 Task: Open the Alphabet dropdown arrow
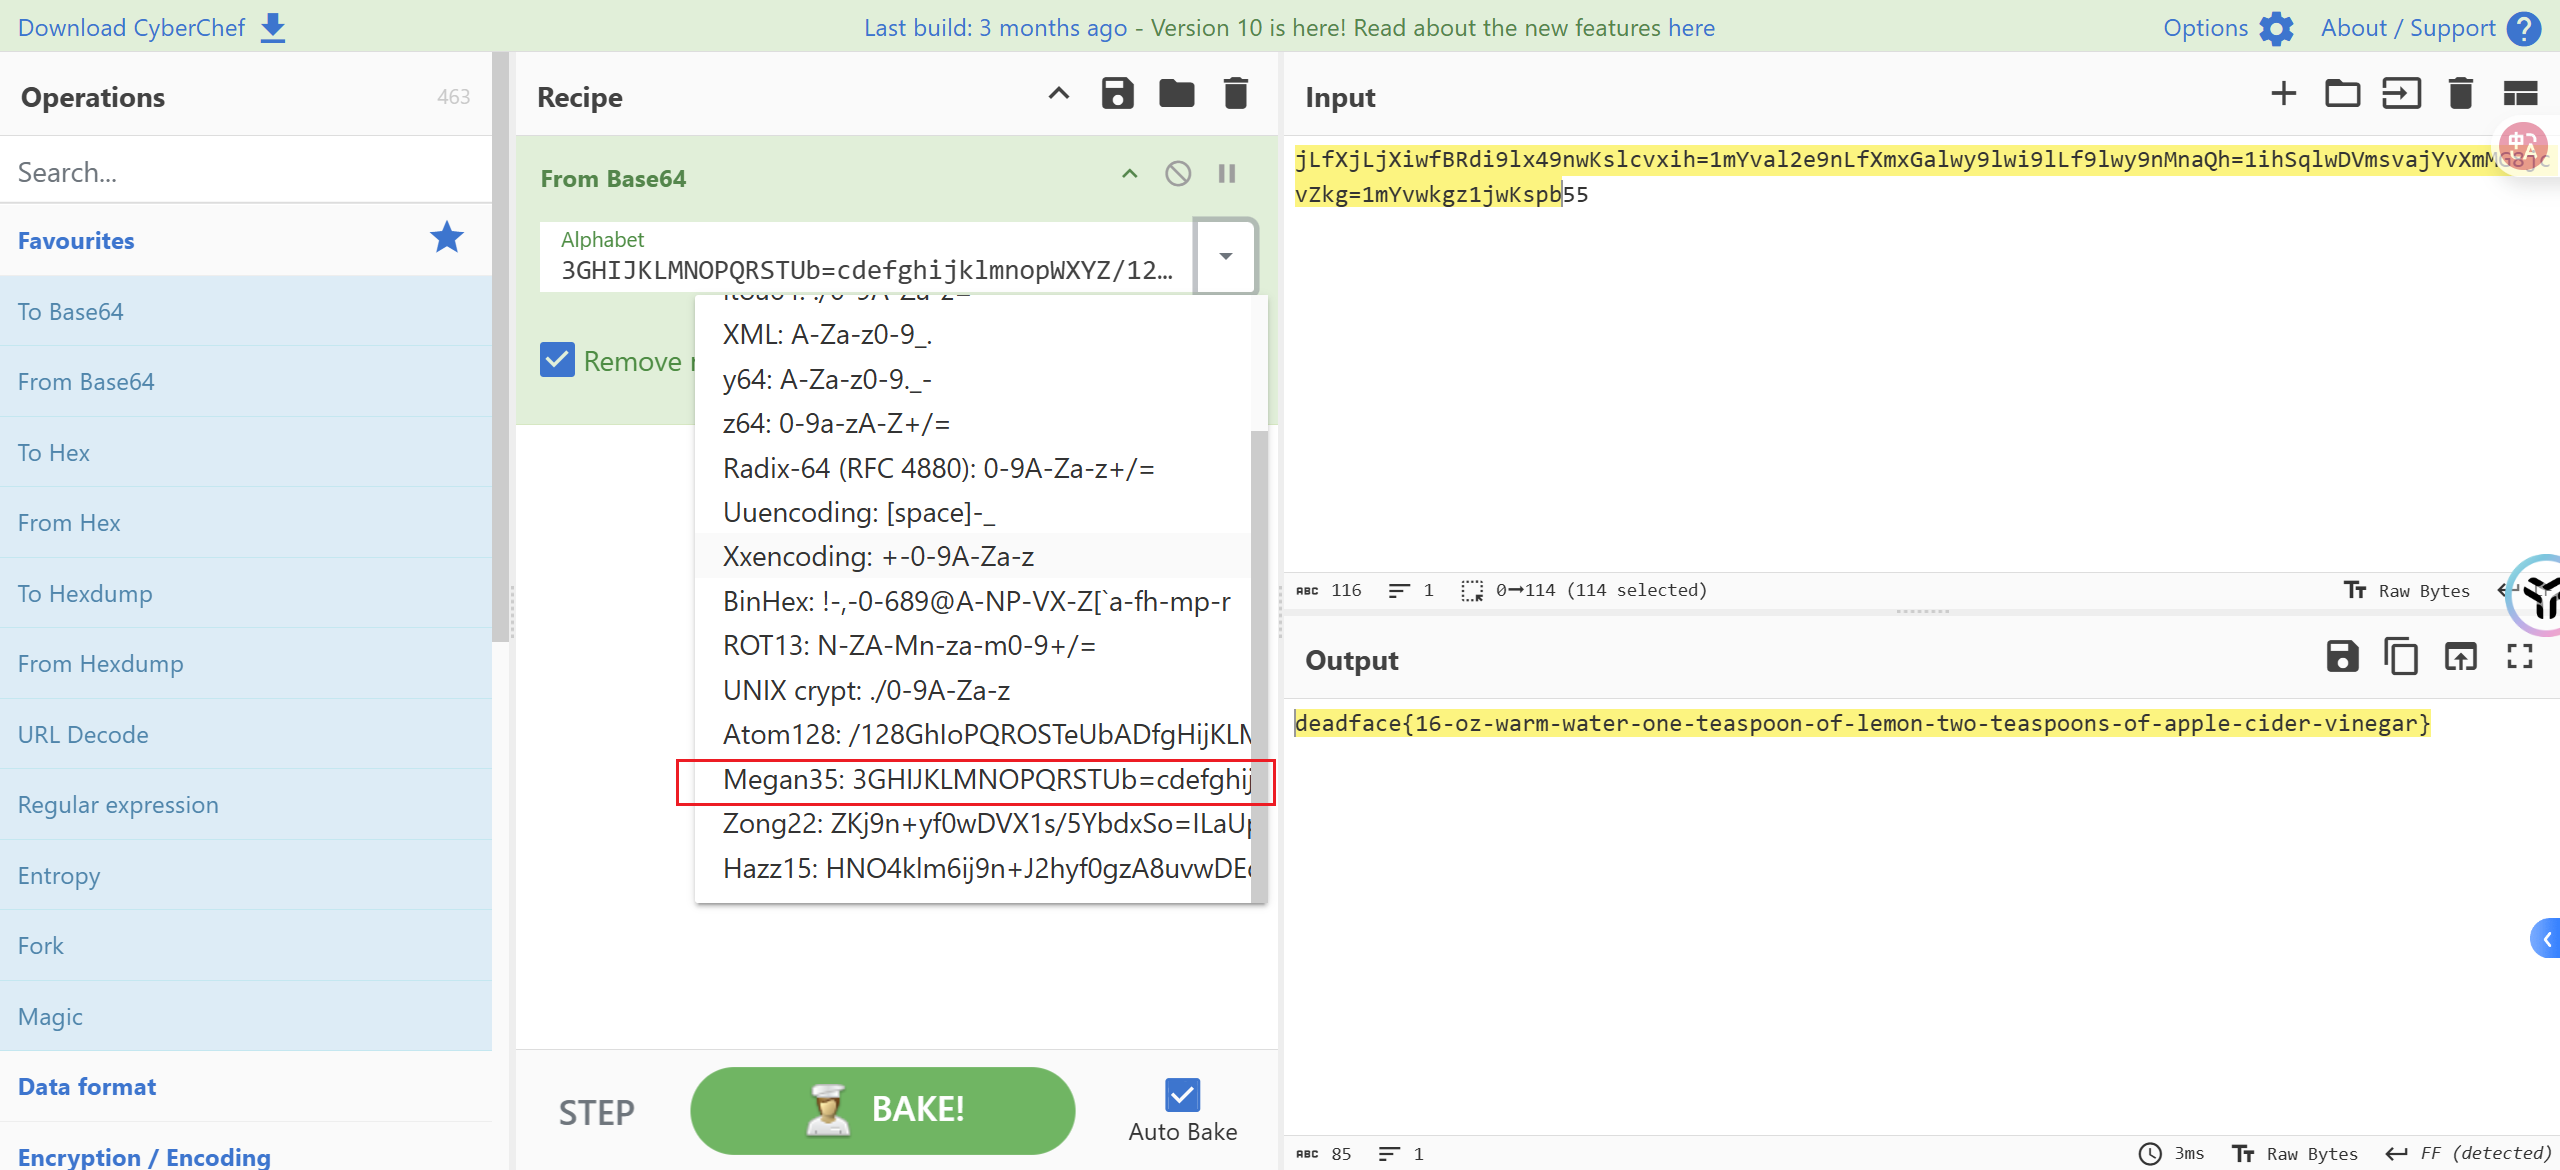(x=1225, y=257)
